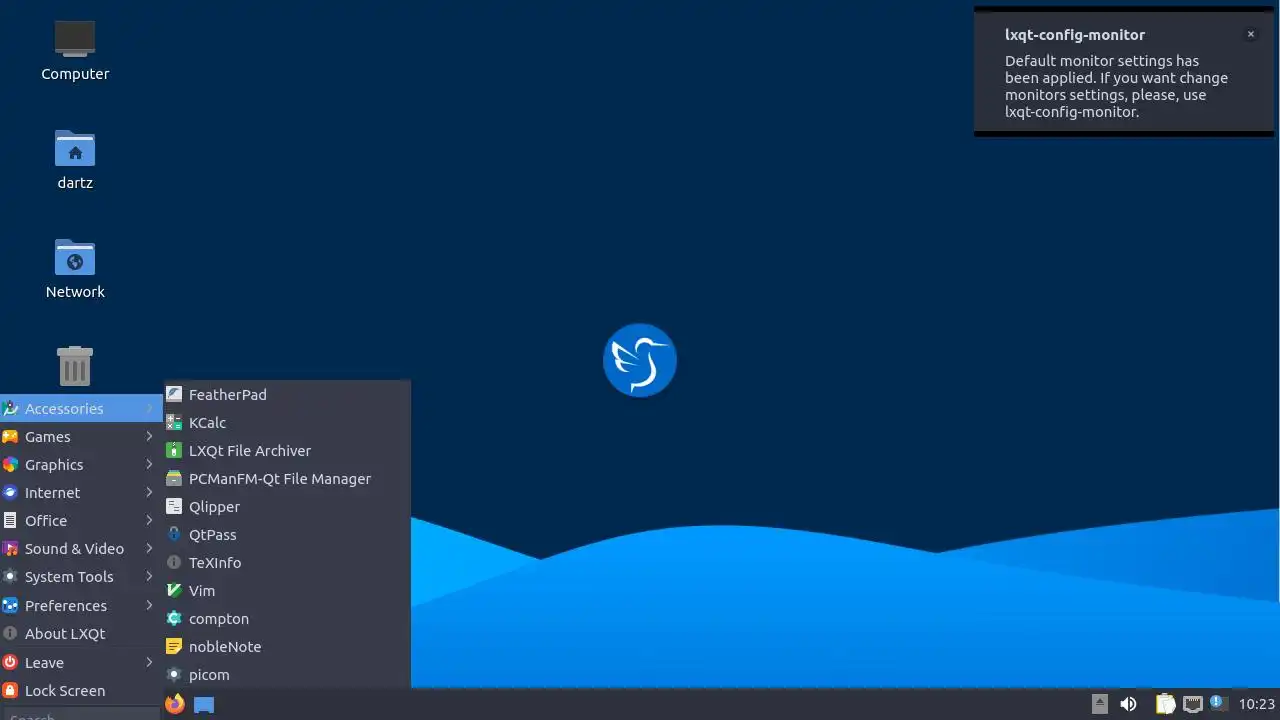Click the blue desktop icon next to Firefox
Image resolution: width=1280 pixels, height=720 pixels.
click(x=204, y=704)
